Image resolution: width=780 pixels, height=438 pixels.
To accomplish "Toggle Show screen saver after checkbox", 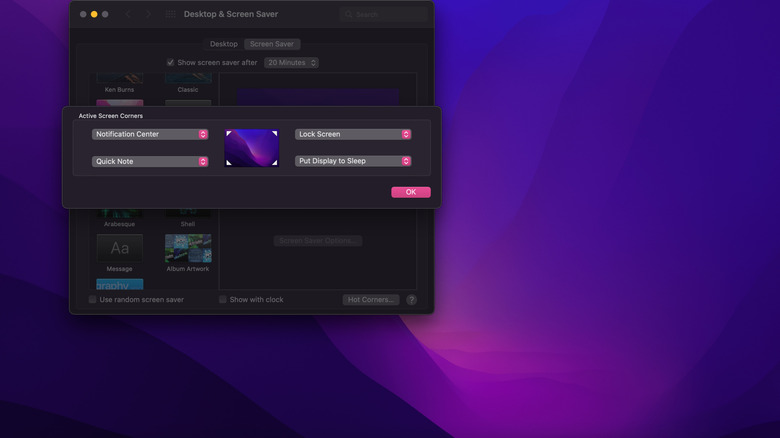I will pyautogui.click(x=171, y=63).
